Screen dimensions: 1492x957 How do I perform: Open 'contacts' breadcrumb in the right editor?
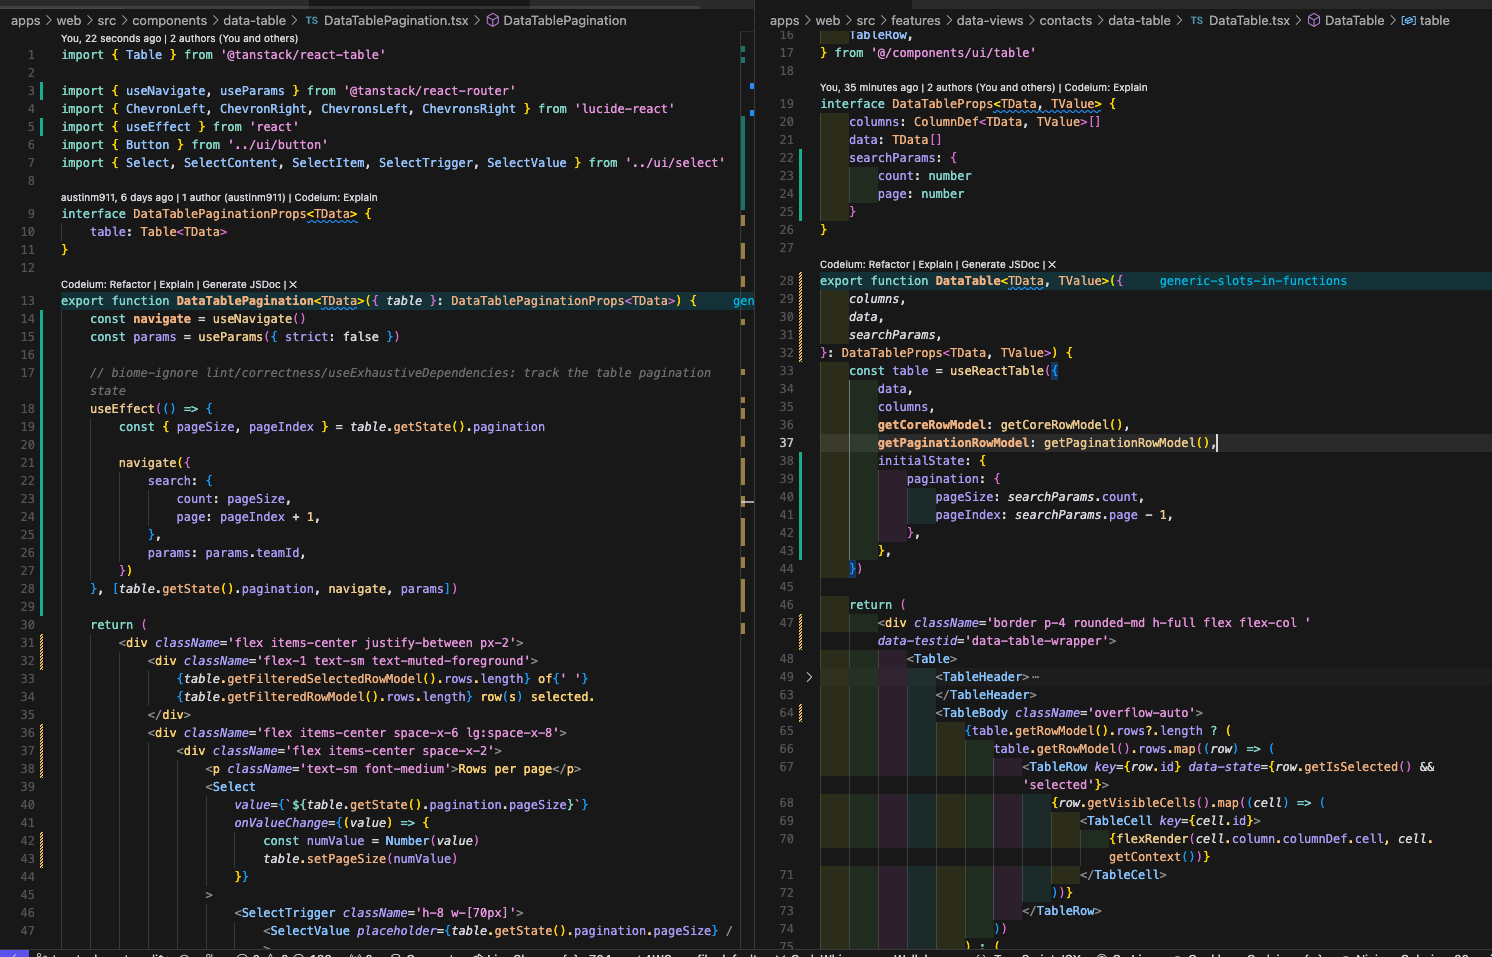1066,20
